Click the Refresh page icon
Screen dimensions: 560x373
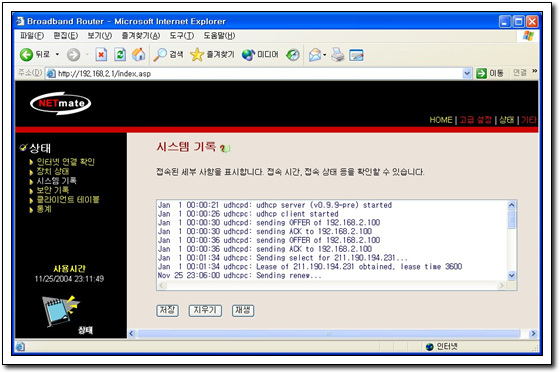120,55
